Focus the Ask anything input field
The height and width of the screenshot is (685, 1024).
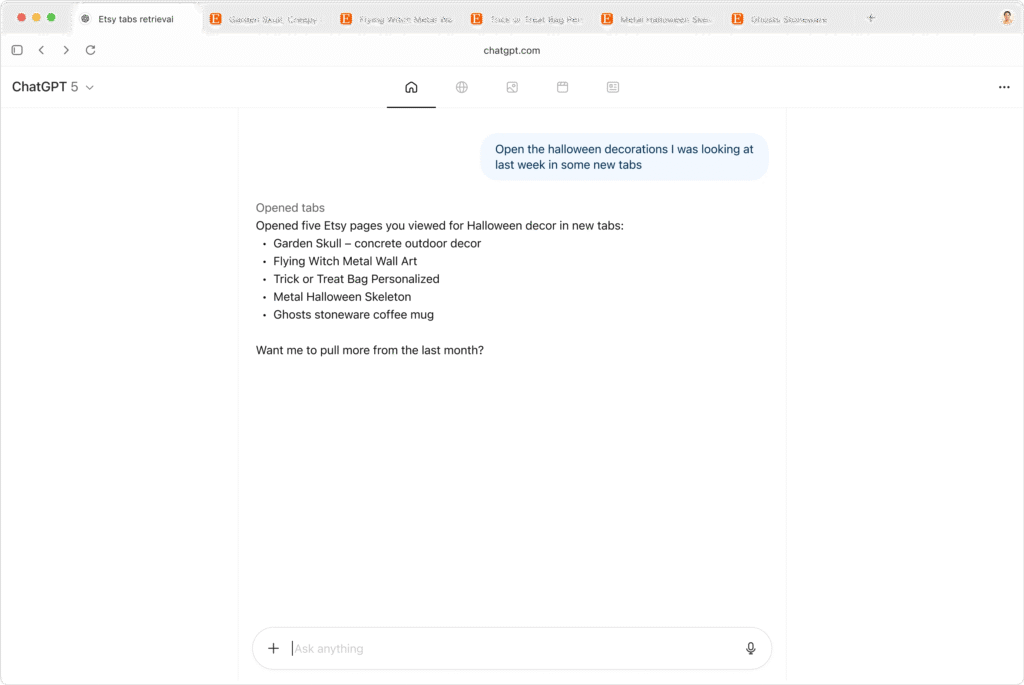pos(510,648)
